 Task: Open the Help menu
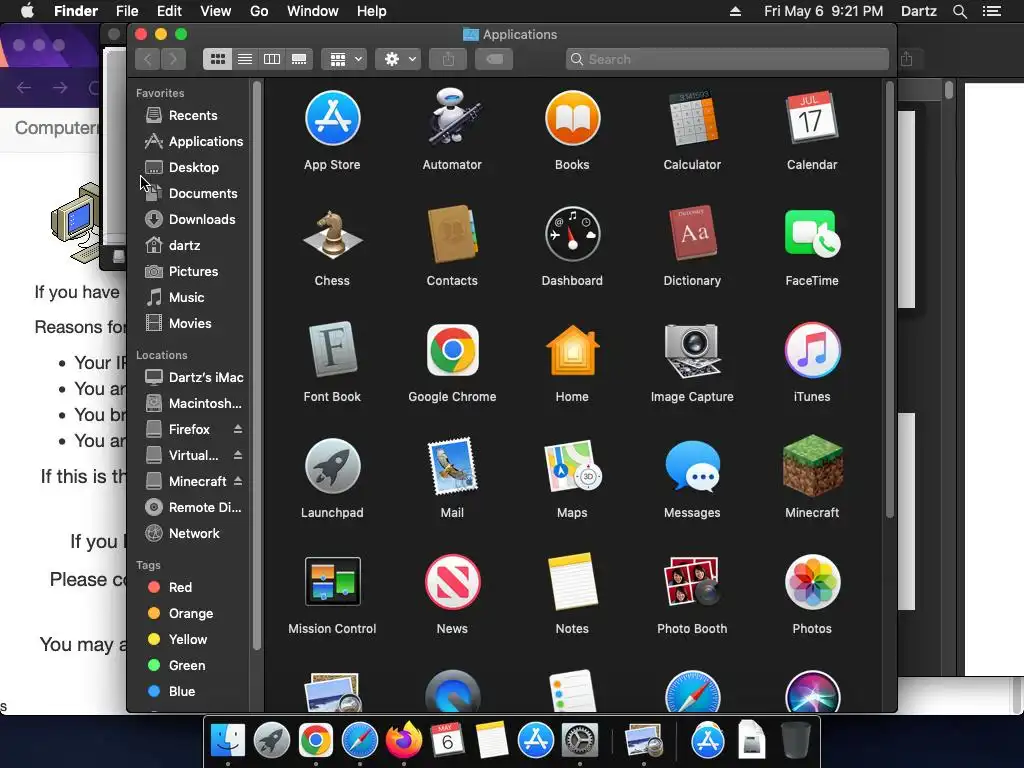click(372, 11)
